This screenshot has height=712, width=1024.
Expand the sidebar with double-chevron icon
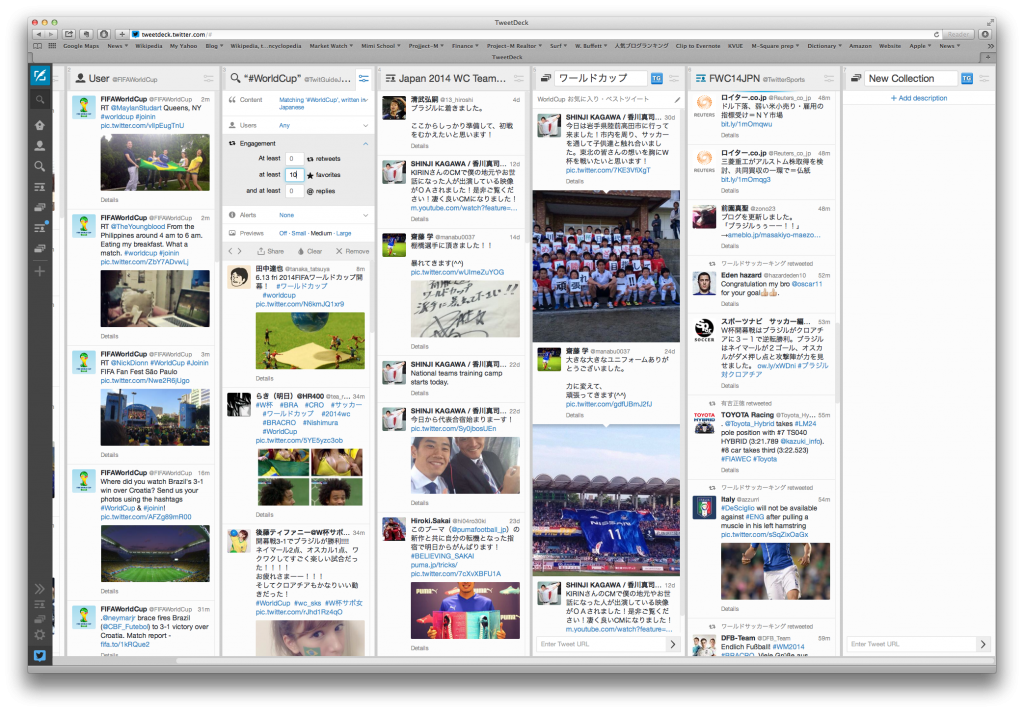click(40, 588)
